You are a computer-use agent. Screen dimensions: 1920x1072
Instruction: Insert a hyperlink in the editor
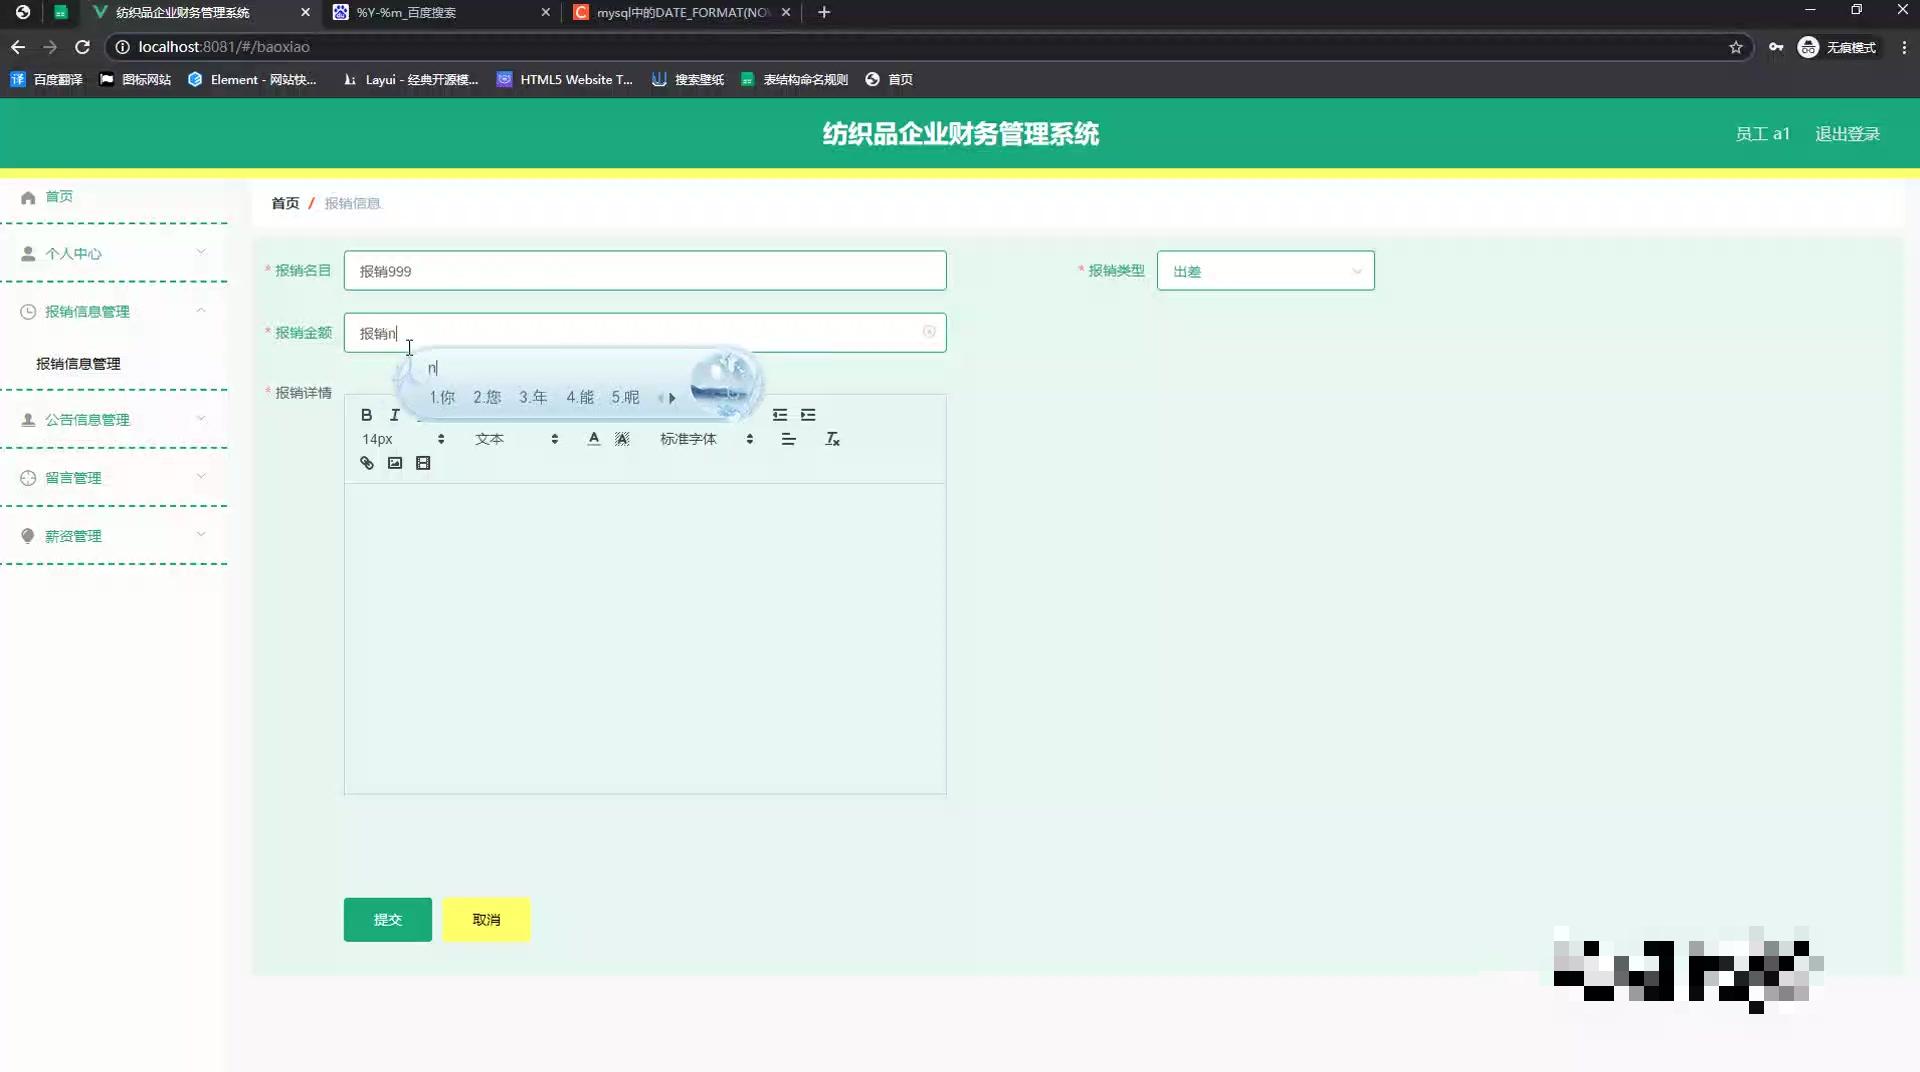pos(366,463)
